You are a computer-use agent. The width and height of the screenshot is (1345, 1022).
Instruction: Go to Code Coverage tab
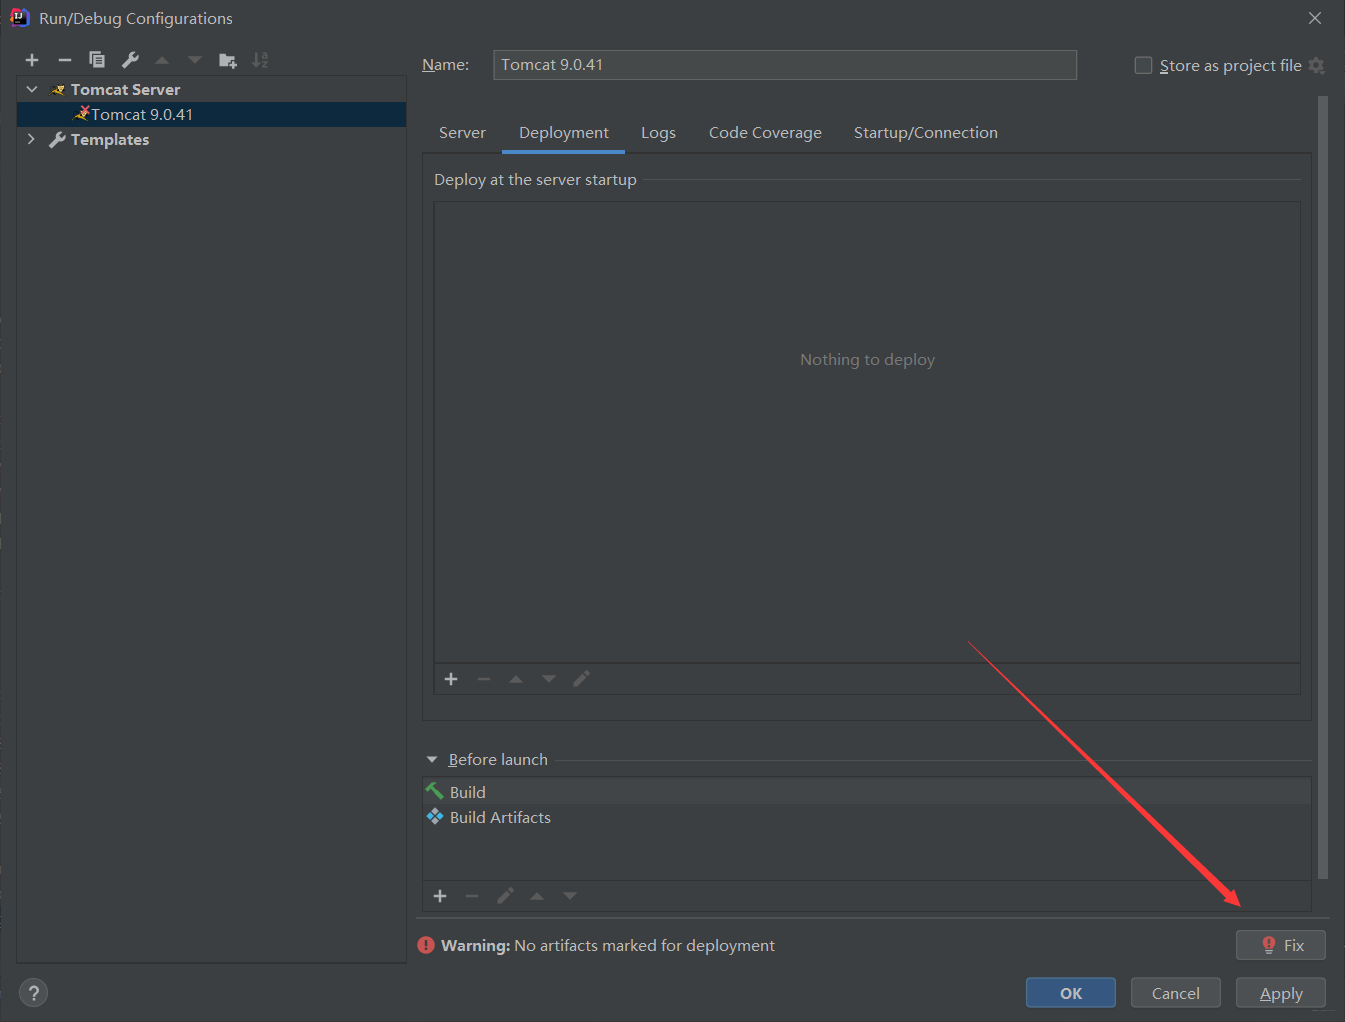pos(765,133)
